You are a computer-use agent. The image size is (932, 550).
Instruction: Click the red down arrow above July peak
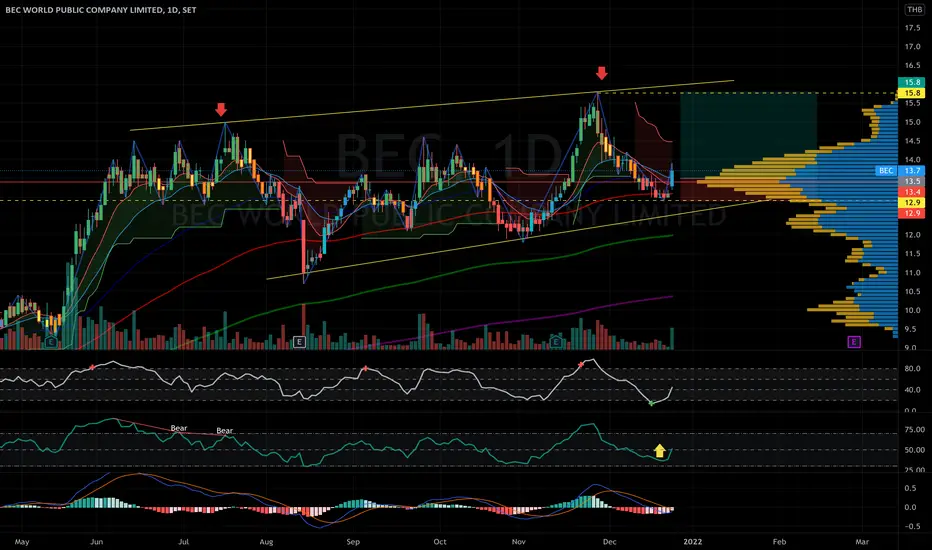(x=221, y=109)
